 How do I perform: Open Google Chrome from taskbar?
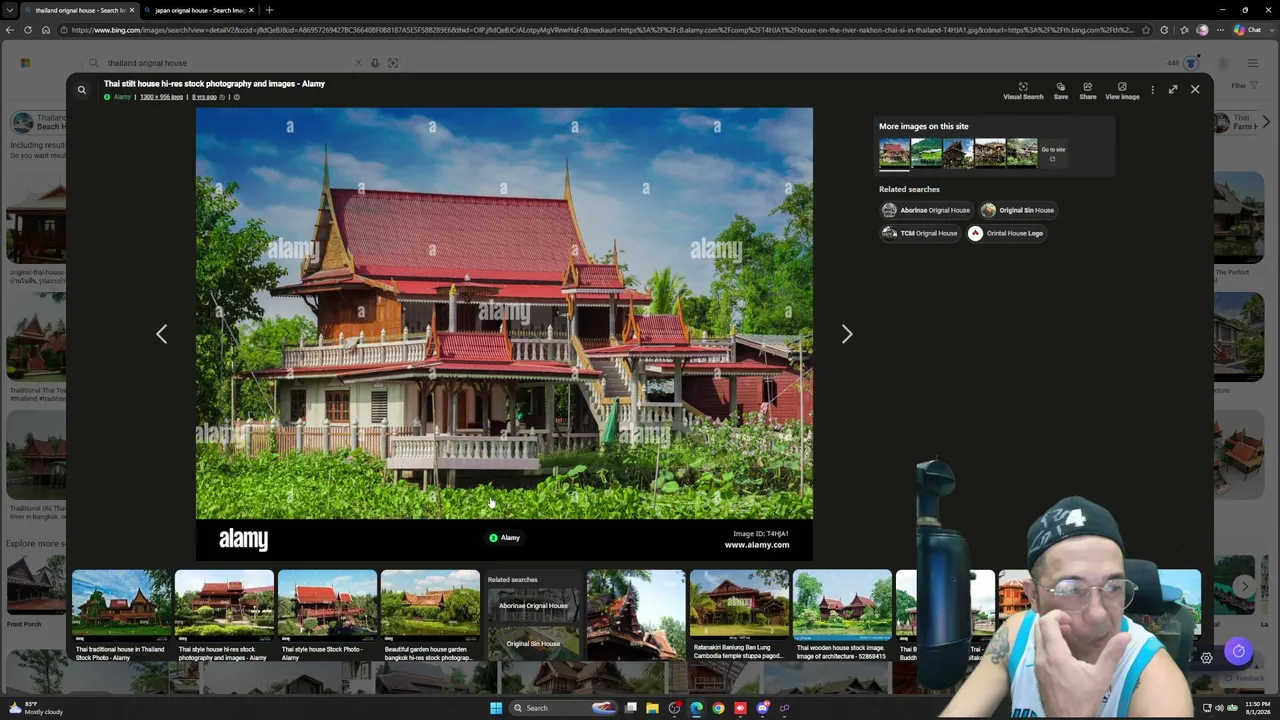[x=718, y=708]
